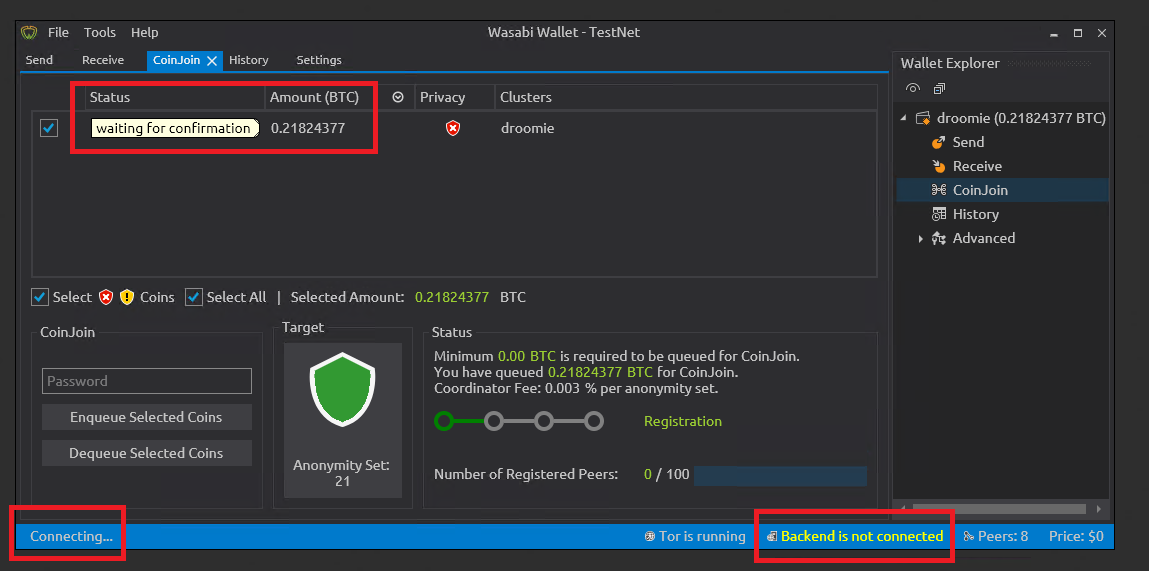Switch to the Send tab

tap(39, 60)
